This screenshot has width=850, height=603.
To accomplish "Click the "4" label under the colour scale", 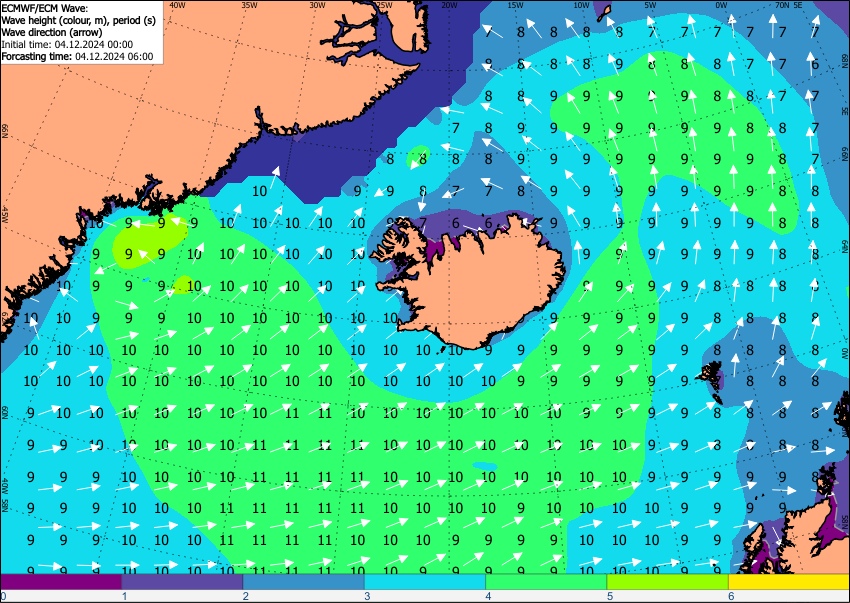I will 488,596.
